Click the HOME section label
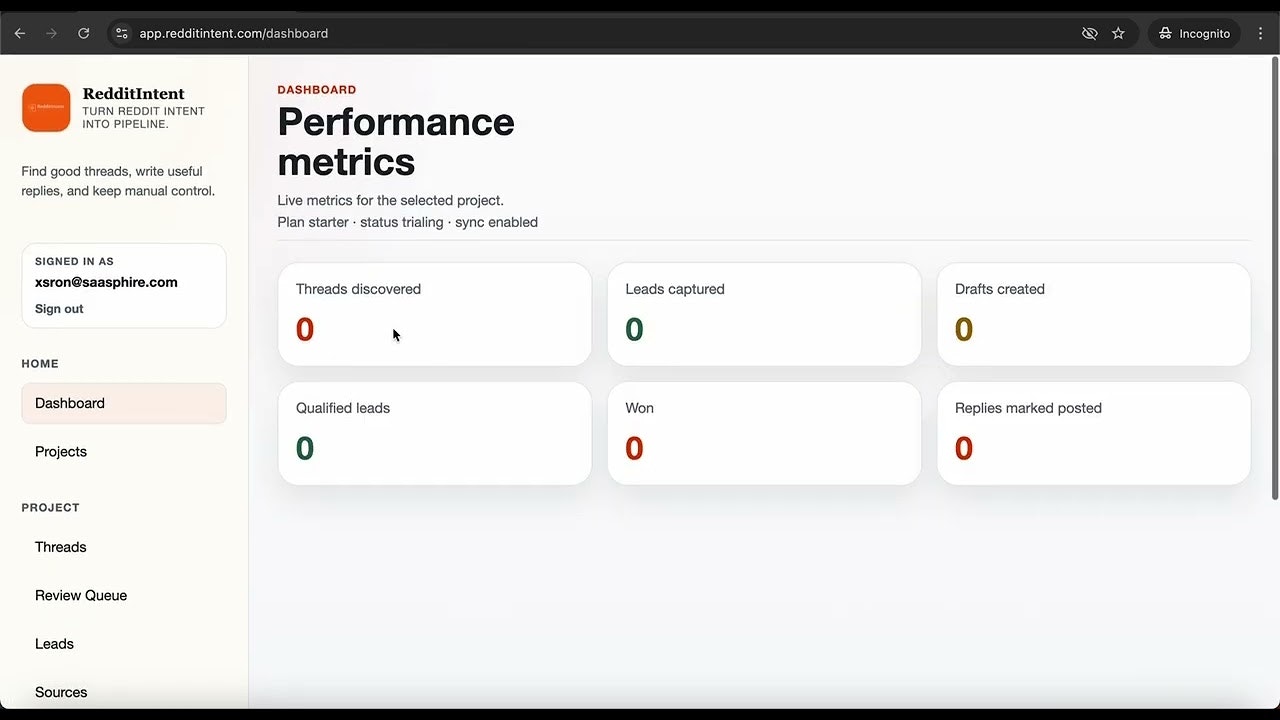Viewport: 1280px width, 720px height. click(x=40, y=363)
